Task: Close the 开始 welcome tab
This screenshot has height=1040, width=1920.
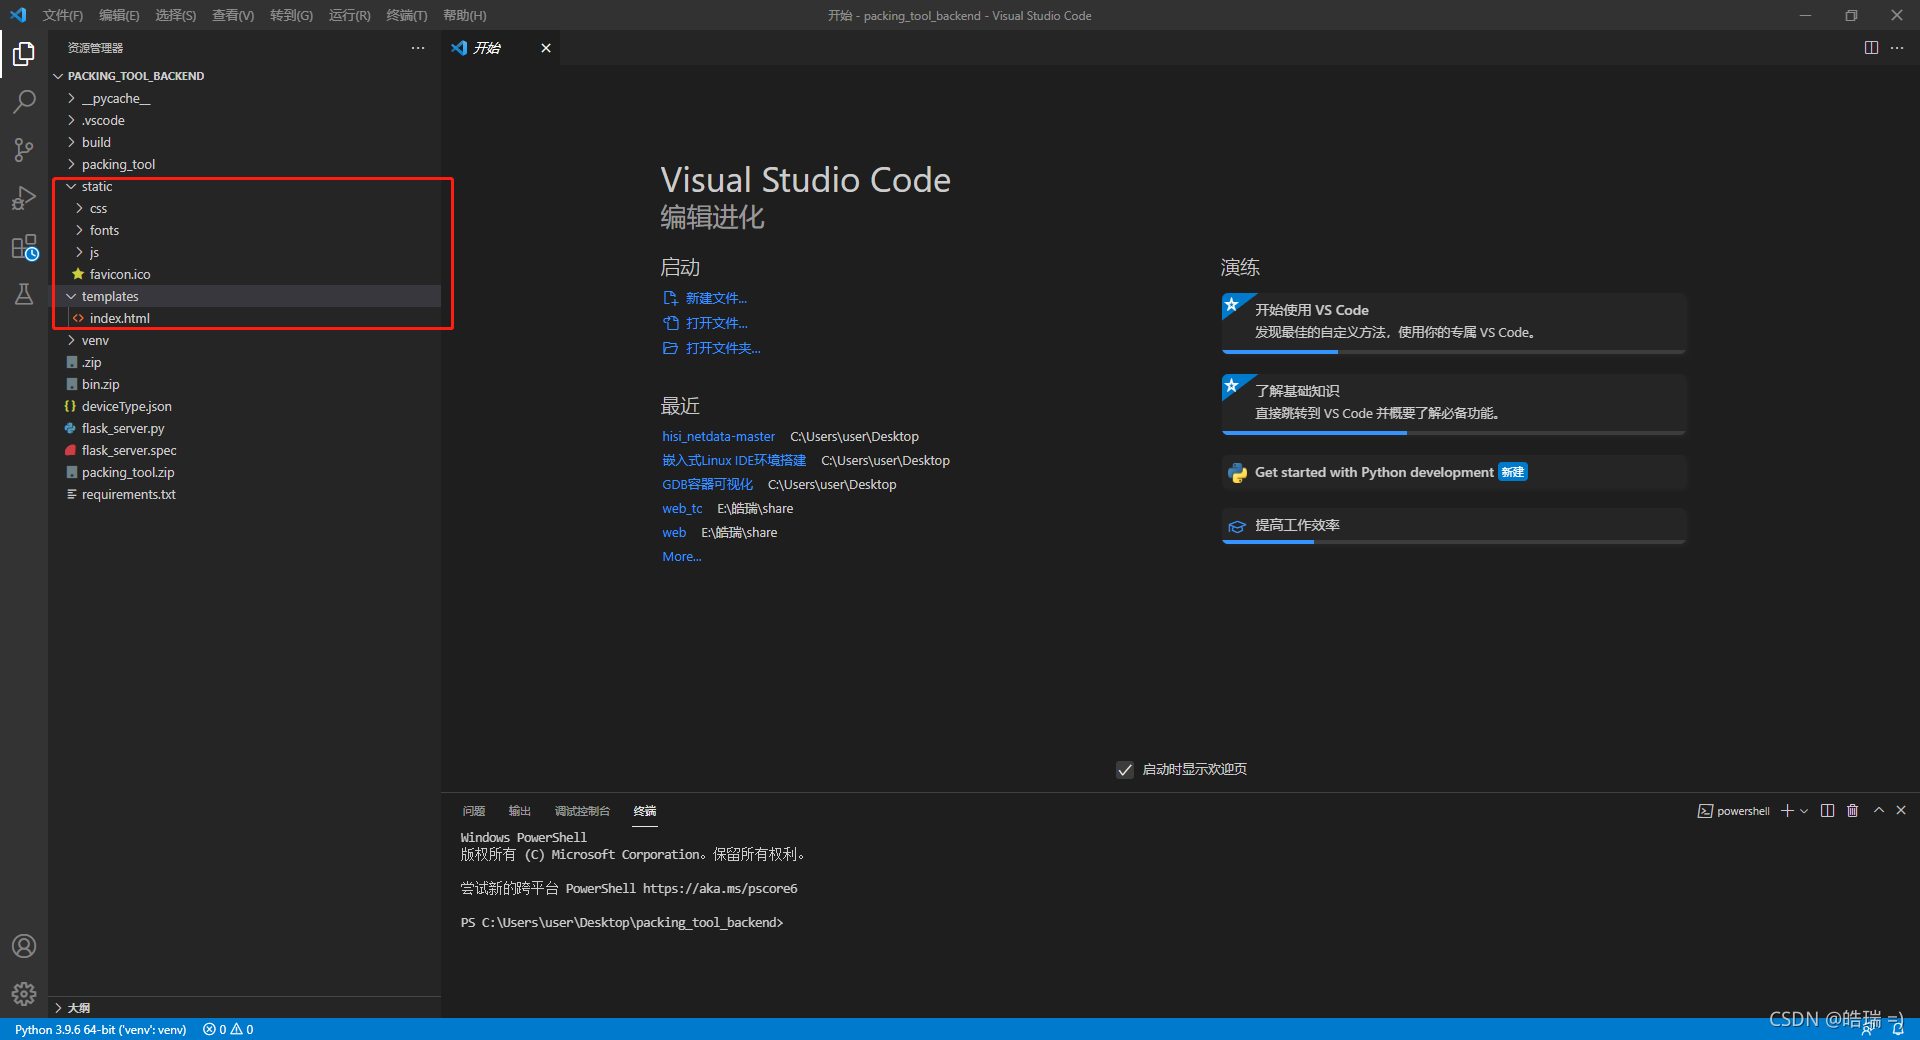Action: [x=546, y=48]
